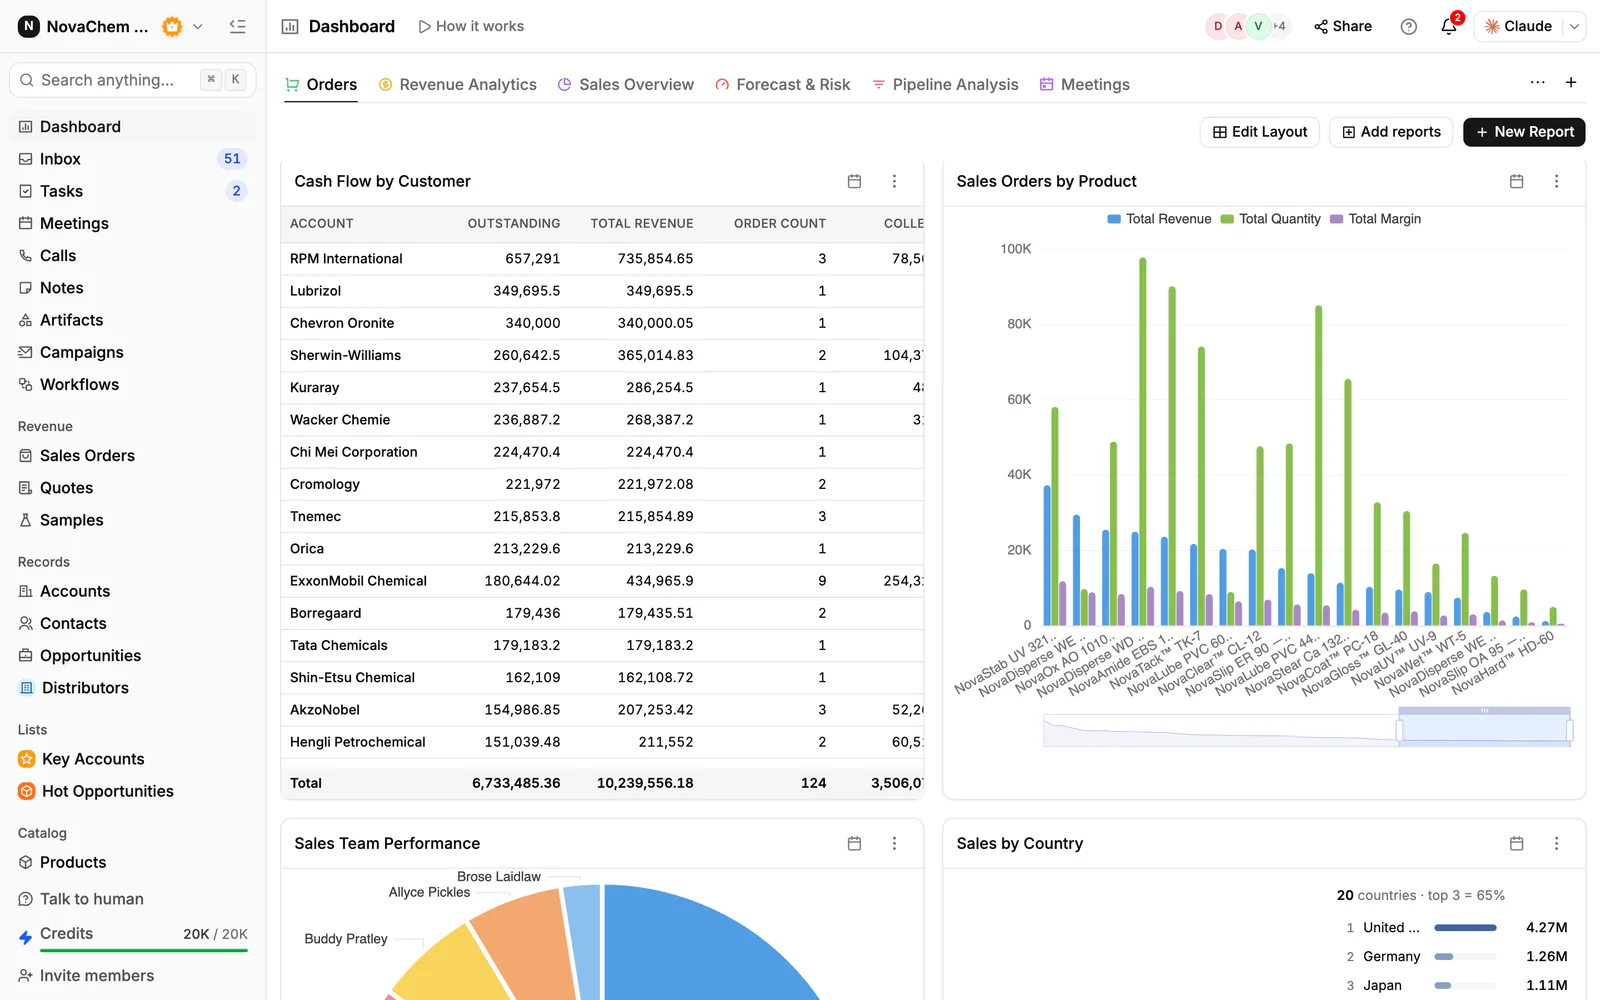The image size is (1600, 1000).
Task: Open calendar filter on Sales Orders by Product
Action: pos(1516,181)
